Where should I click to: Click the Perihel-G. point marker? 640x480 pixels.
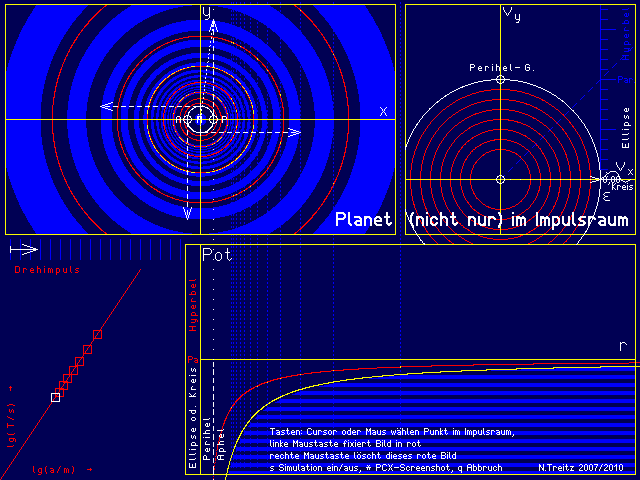pyautogui.click(x=501, y=79)
